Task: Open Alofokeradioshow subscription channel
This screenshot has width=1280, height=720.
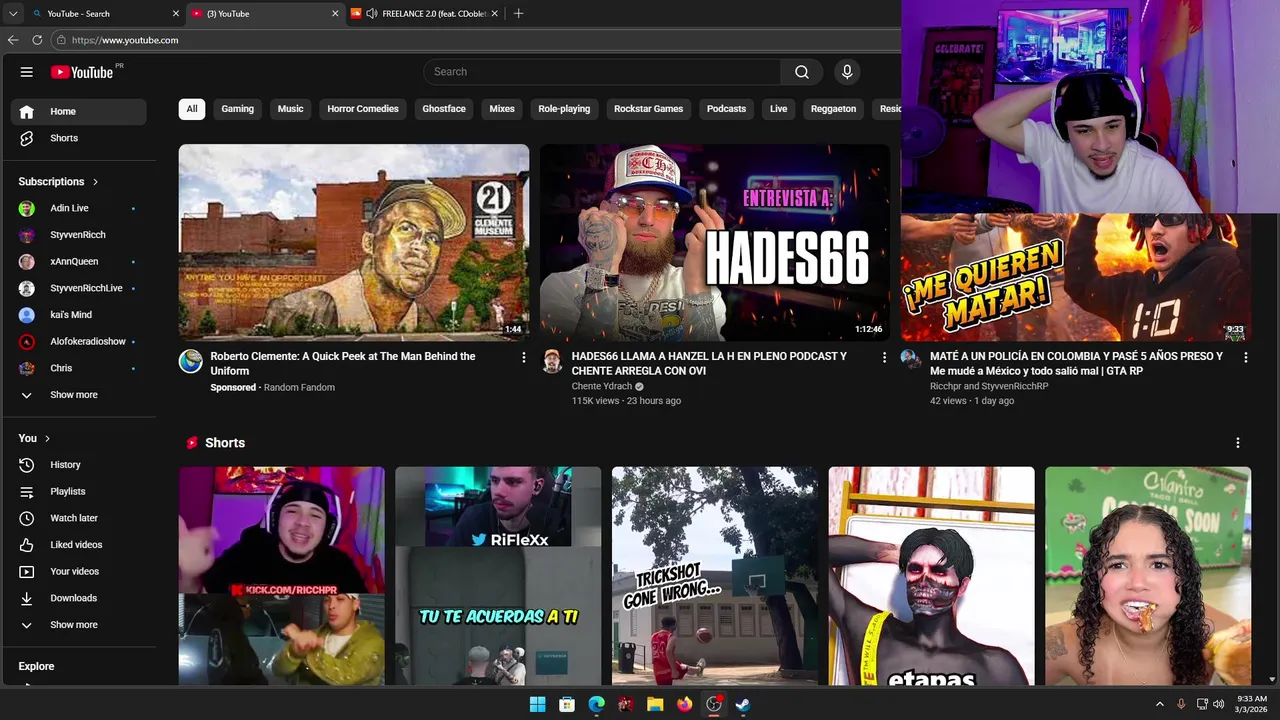Action: tap(79, 341)
